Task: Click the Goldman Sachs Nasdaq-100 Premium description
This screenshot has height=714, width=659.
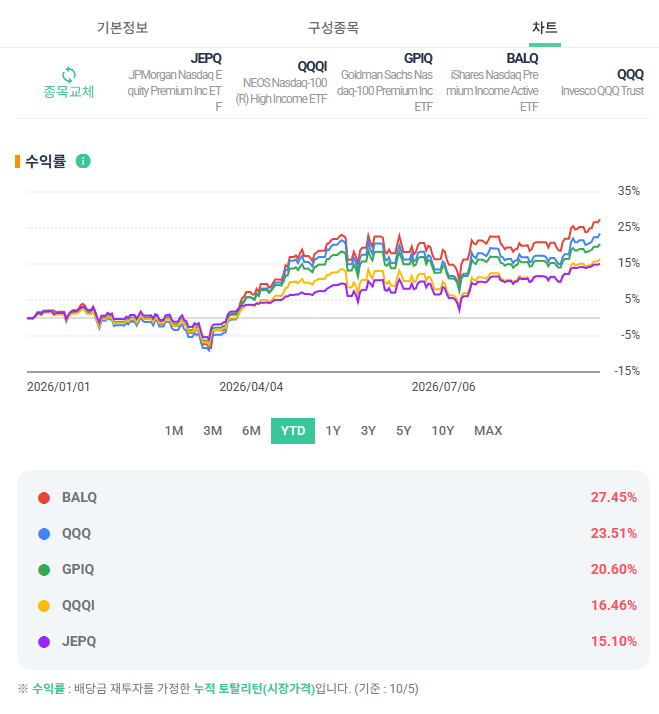Action: [385, 91]
